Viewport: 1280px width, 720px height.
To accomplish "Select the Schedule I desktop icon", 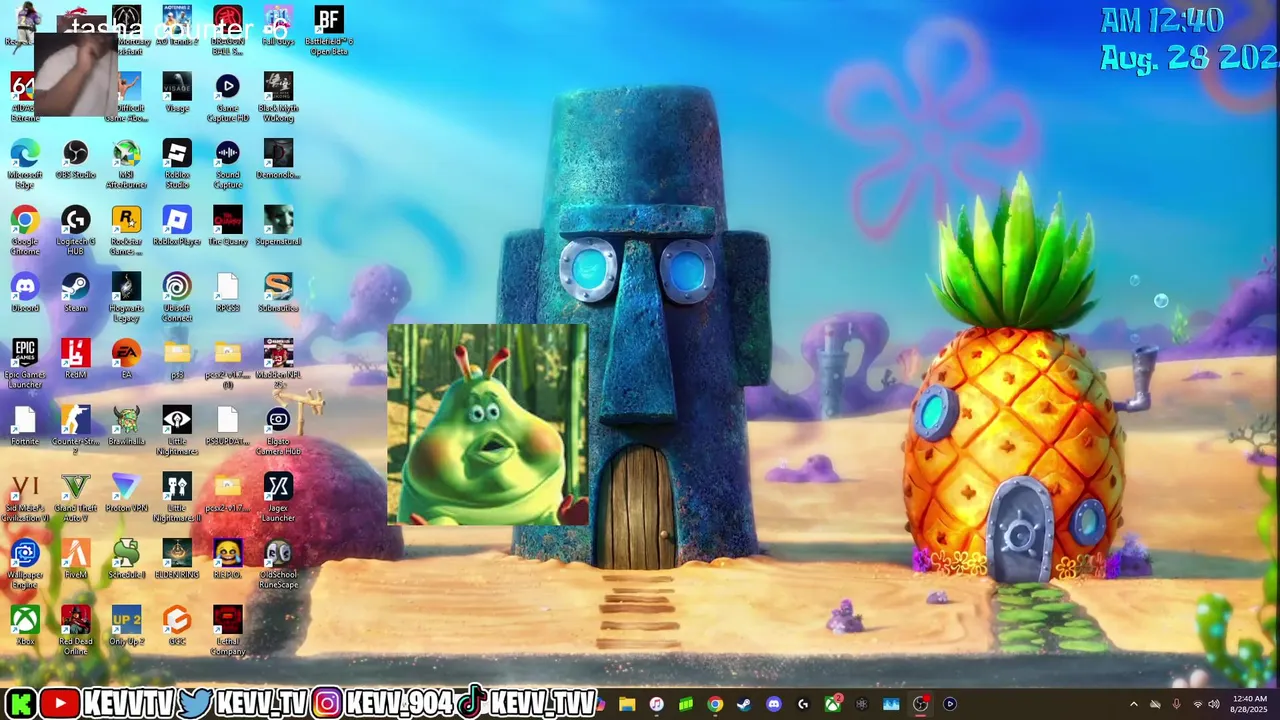I will [x=126, y=560].
